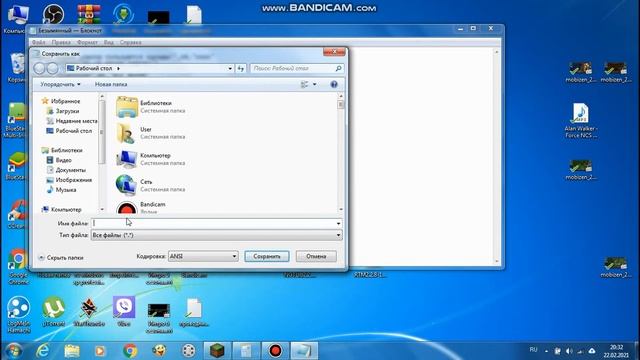The image size is (640, 360).
Task: Open the dialog help question-mark icon
Action: [334, 84]
